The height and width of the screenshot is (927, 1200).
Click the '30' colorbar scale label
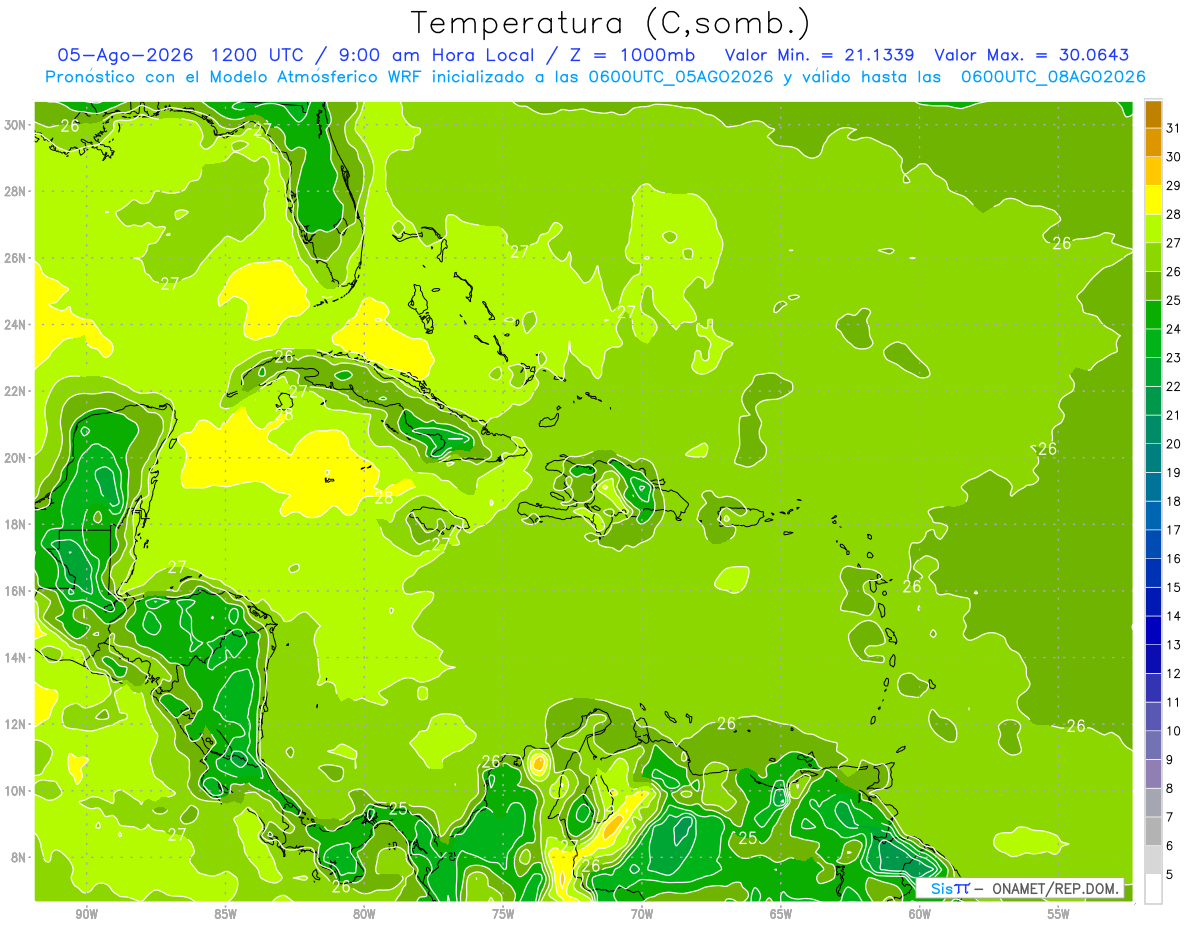(1174, 156)
